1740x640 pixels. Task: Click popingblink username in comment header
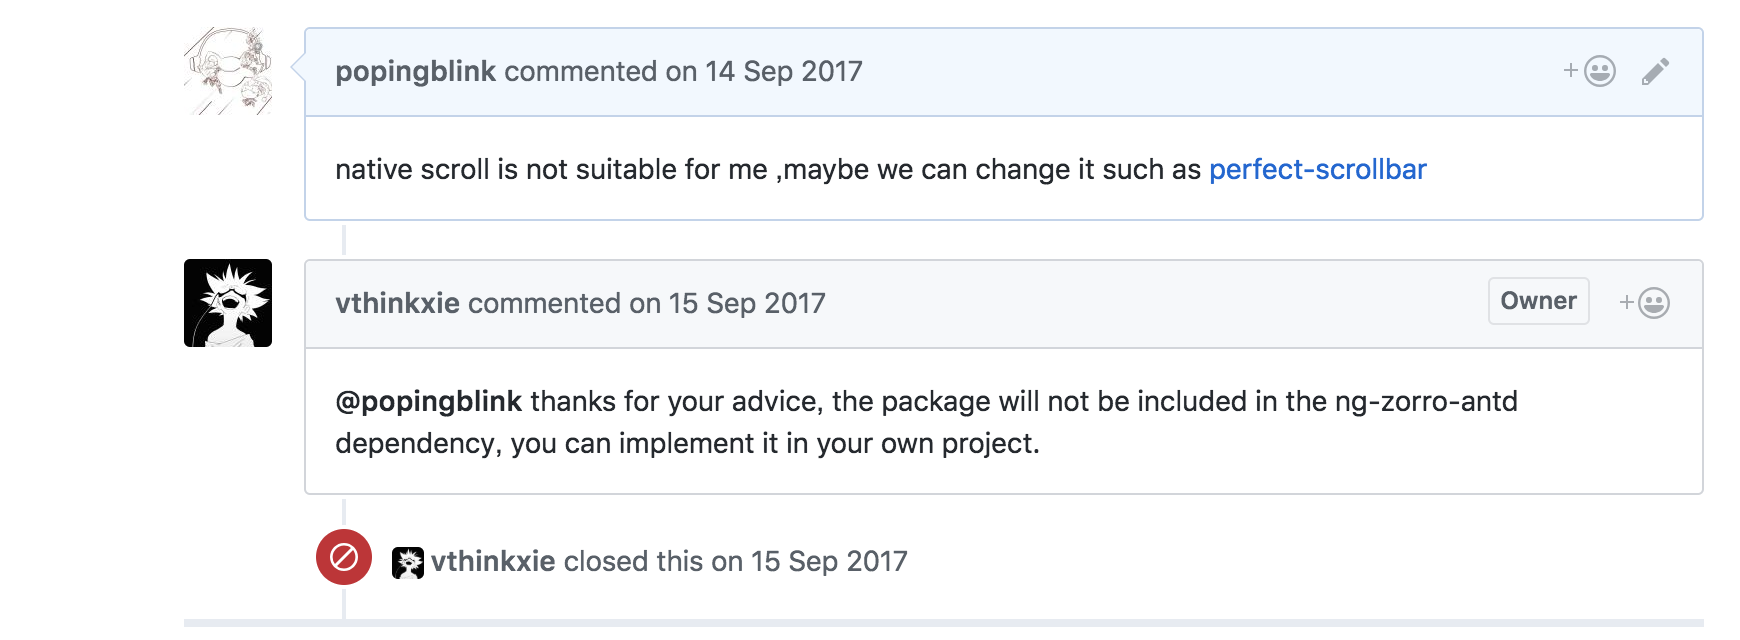click(415, 72)
